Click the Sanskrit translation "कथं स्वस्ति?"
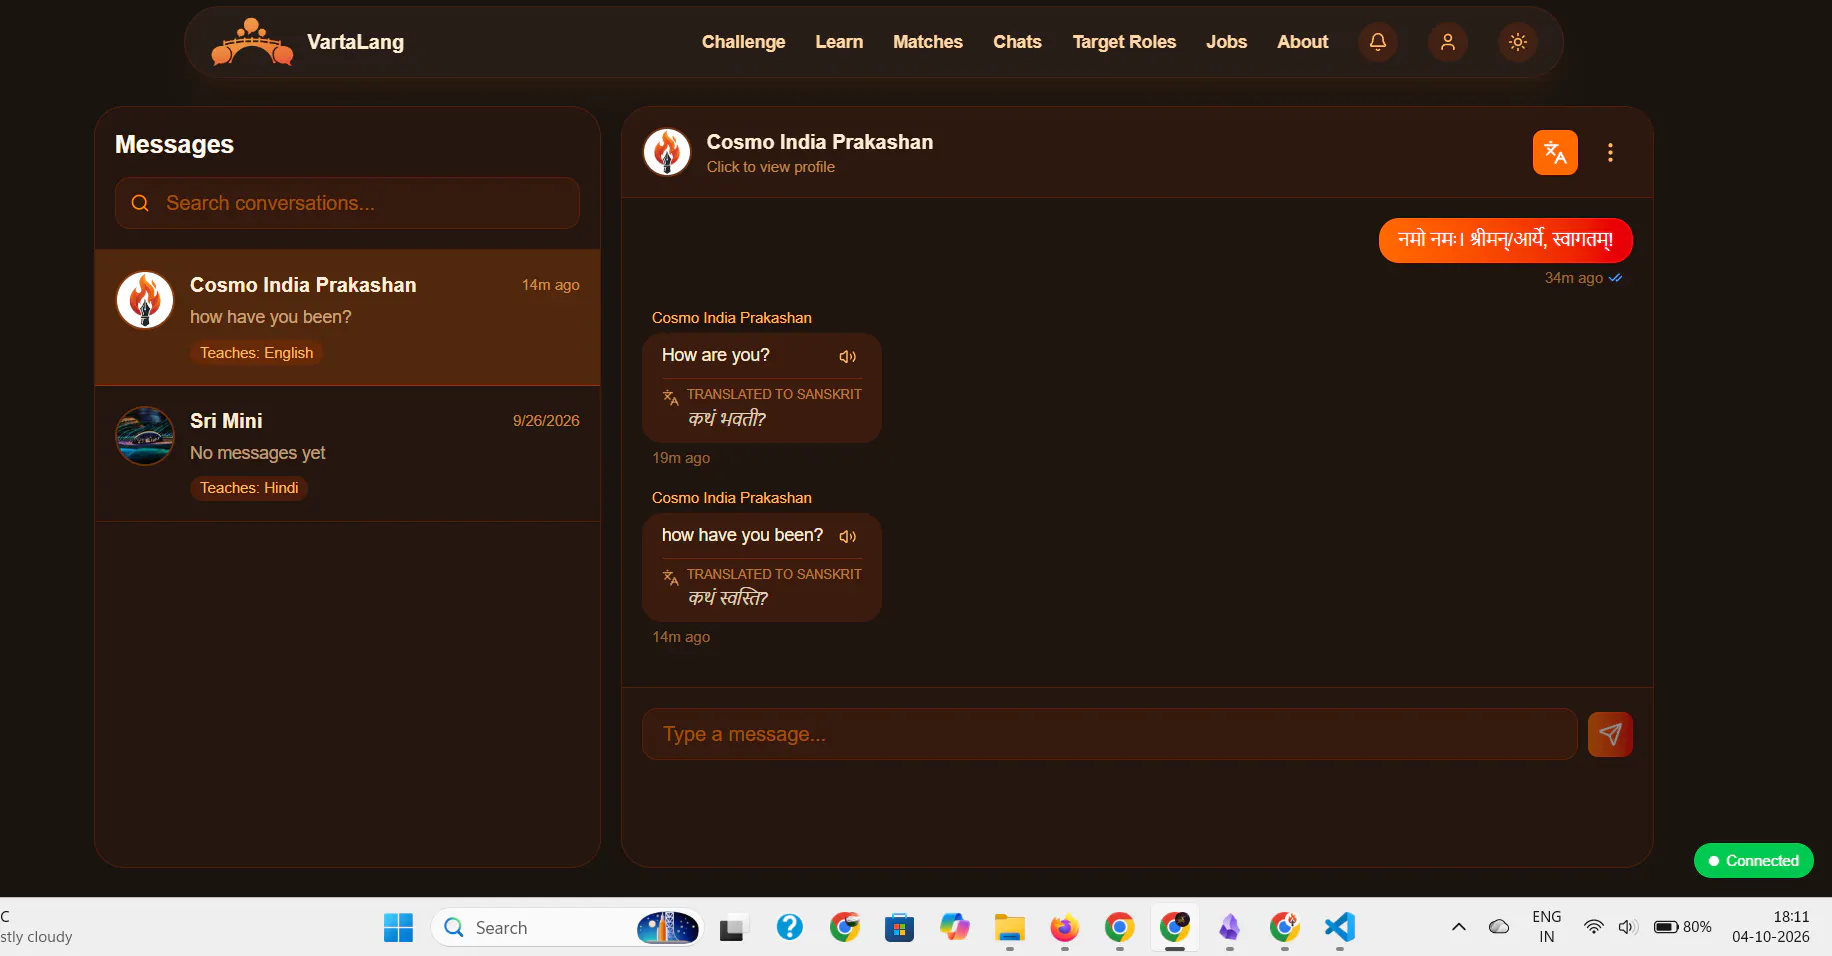This screenshot has height=956, width=1832. [728, 598]
